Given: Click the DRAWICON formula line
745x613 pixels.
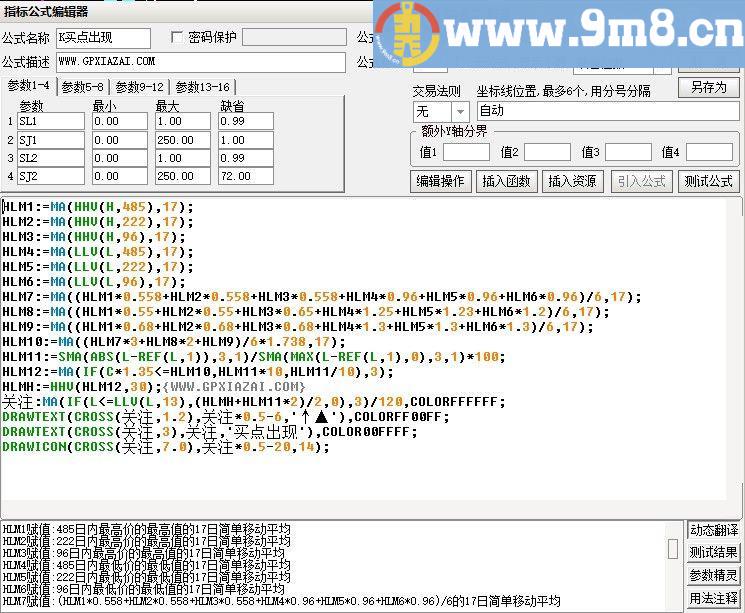Looking at the screenshot, I should [166, 447].
